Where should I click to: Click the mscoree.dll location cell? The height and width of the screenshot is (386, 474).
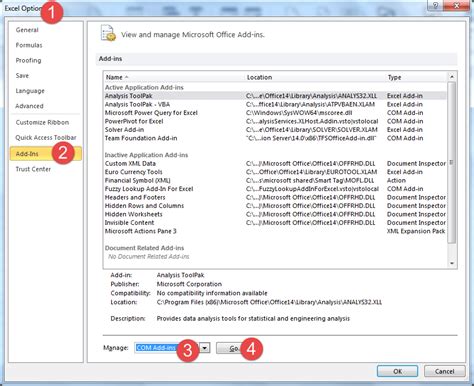pyautogui.click(x=299, y=113)
